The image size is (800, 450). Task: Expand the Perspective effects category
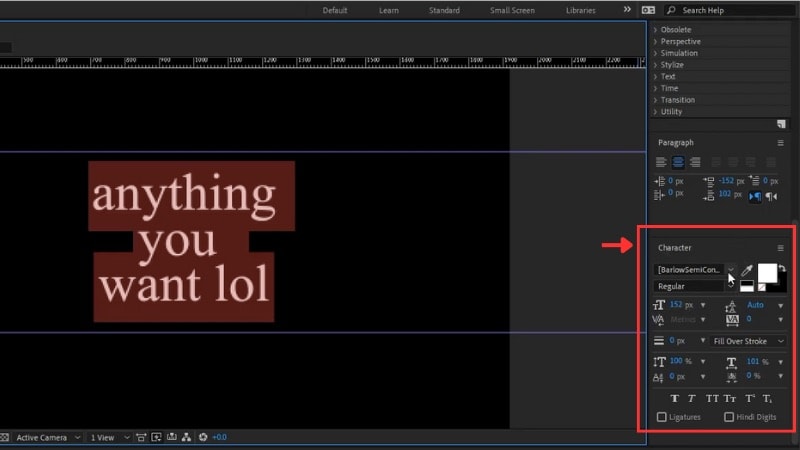click(x=655, y=41)
